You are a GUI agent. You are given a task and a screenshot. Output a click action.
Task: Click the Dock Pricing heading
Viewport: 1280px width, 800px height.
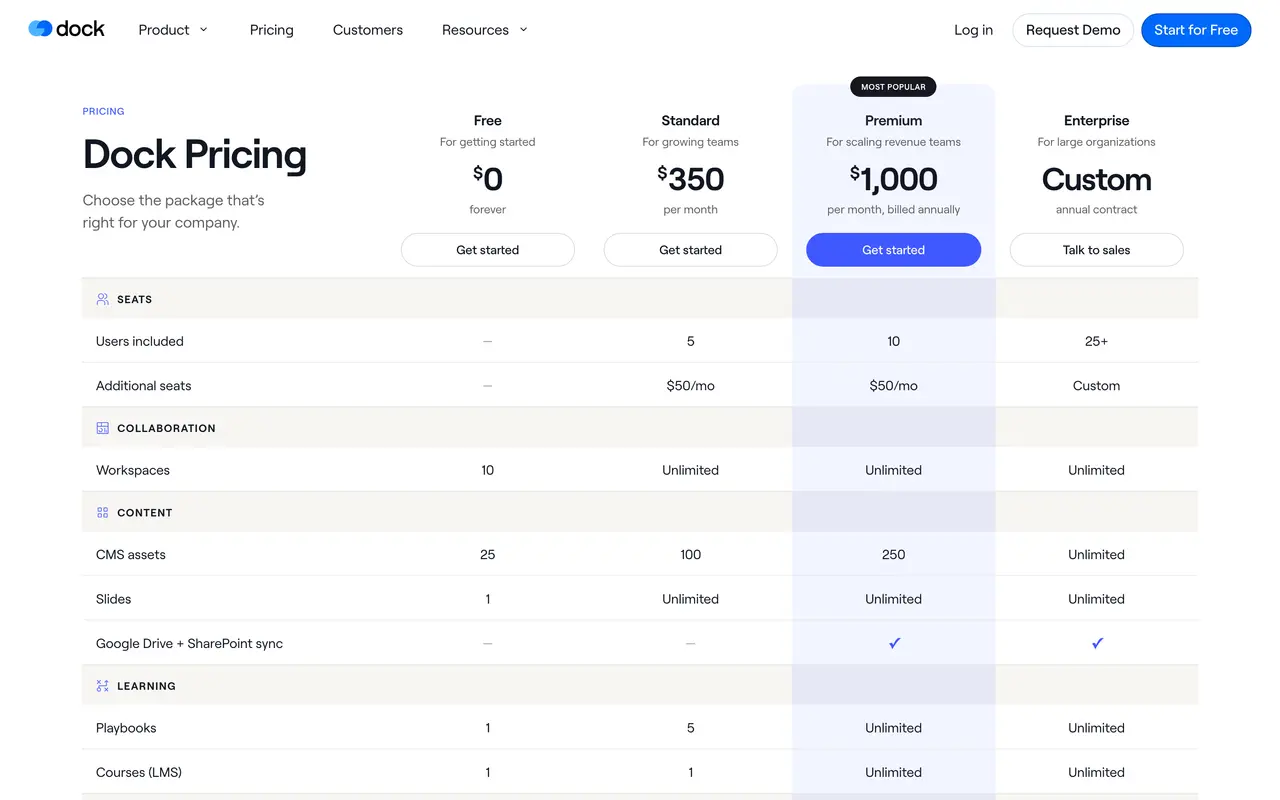(x=195, y=154)
